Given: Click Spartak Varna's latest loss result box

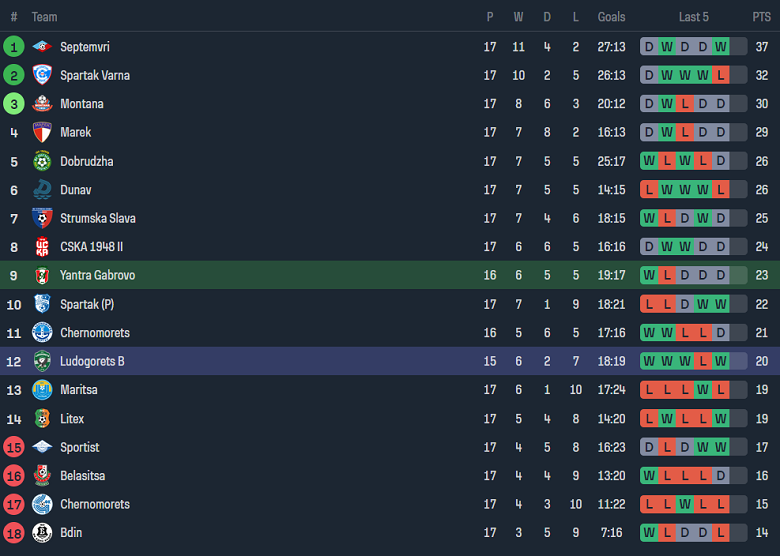Looking at the screenshot, I should [x=721, y=75].
